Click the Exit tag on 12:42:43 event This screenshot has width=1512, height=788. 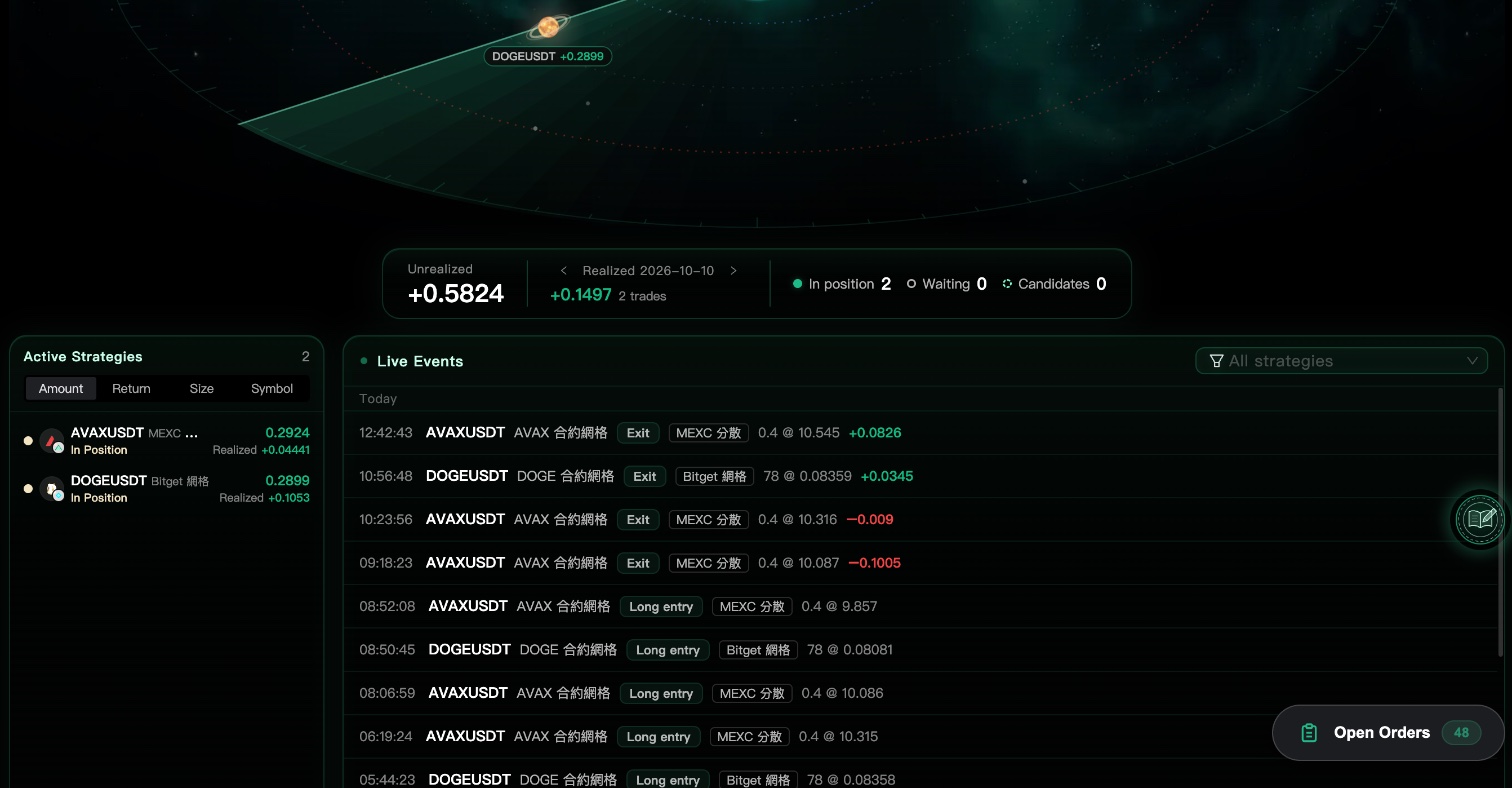coord(638,433)
